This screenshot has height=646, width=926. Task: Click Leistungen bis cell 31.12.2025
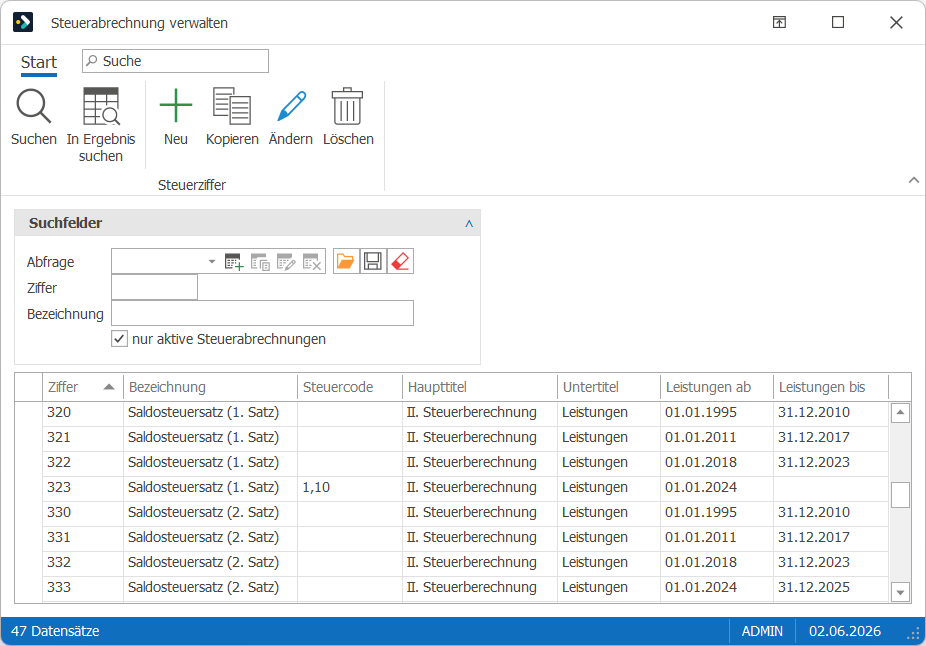coord(830,588)
